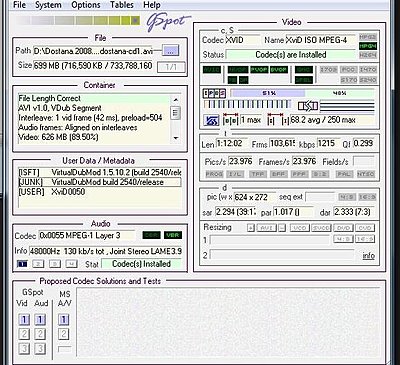Click the 624 x 272 picture size field
The height and width of the screenshot is (365, 400).
(x=255, y=197)
